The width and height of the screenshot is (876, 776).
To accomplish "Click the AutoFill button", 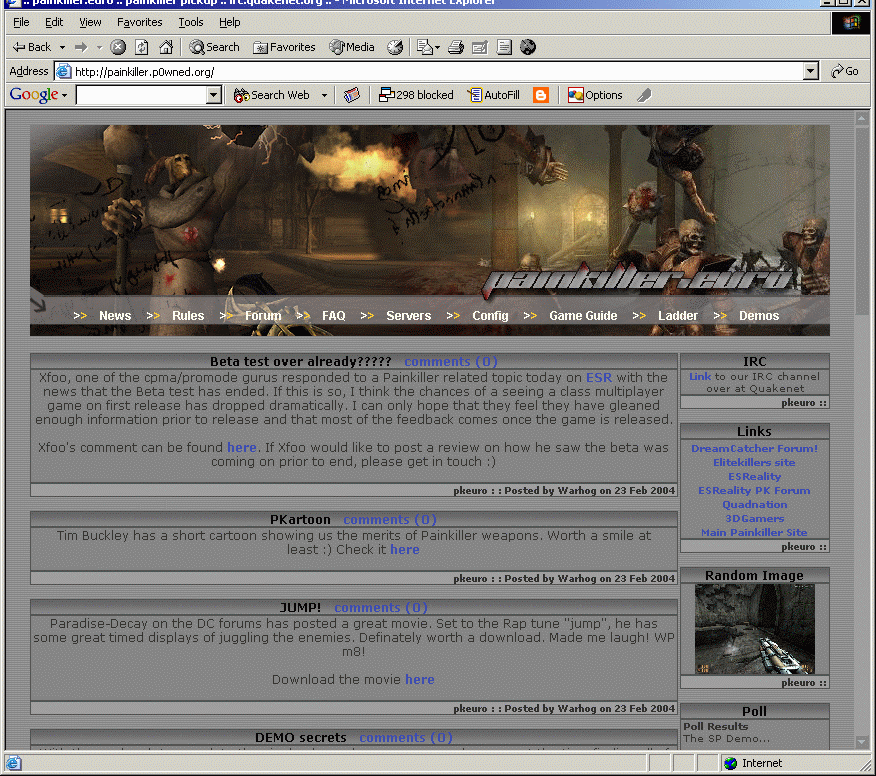I will click(x=494, y=96).
